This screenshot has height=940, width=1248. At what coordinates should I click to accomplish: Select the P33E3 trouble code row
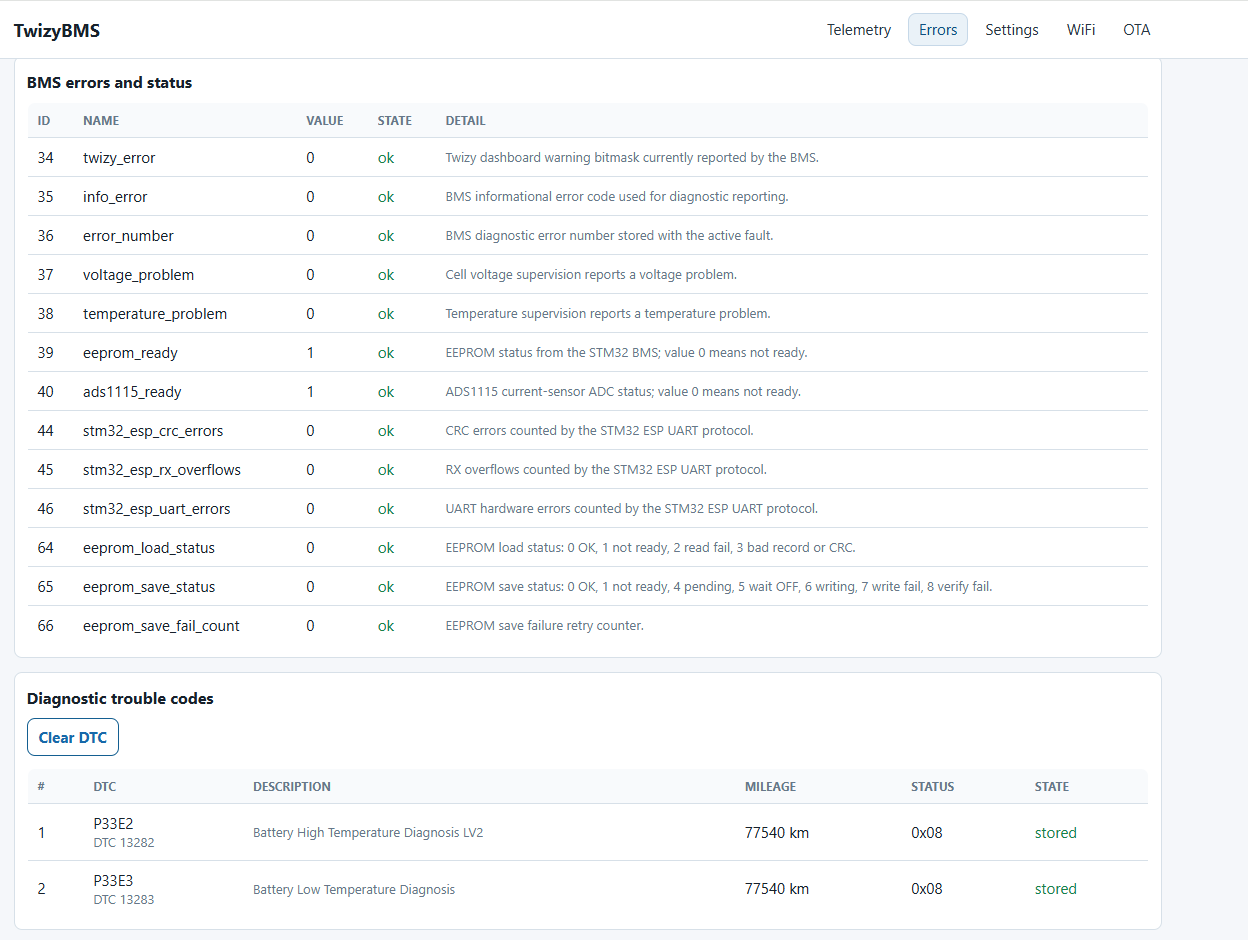[x=587, y=889]
